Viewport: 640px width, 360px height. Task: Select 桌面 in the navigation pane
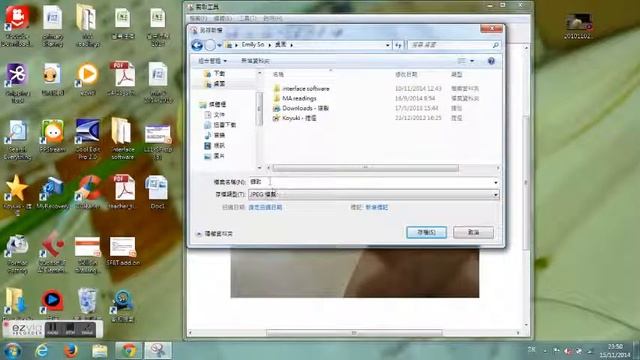(x=215, y=84)
